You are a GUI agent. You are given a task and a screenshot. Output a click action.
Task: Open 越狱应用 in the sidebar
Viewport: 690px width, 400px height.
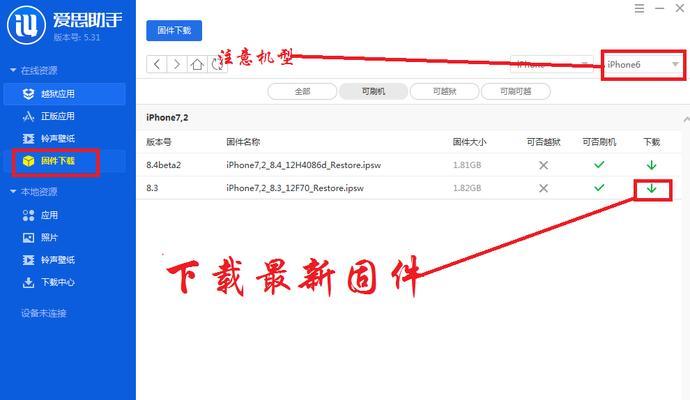[x=64, y=94]
